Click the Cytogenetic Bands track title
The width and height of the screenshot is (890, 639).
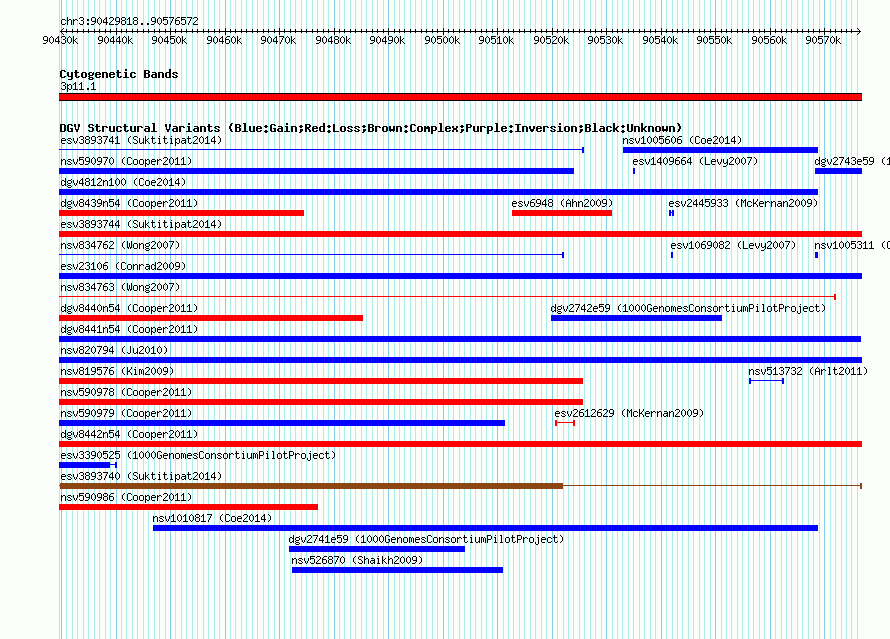(119, 74)
